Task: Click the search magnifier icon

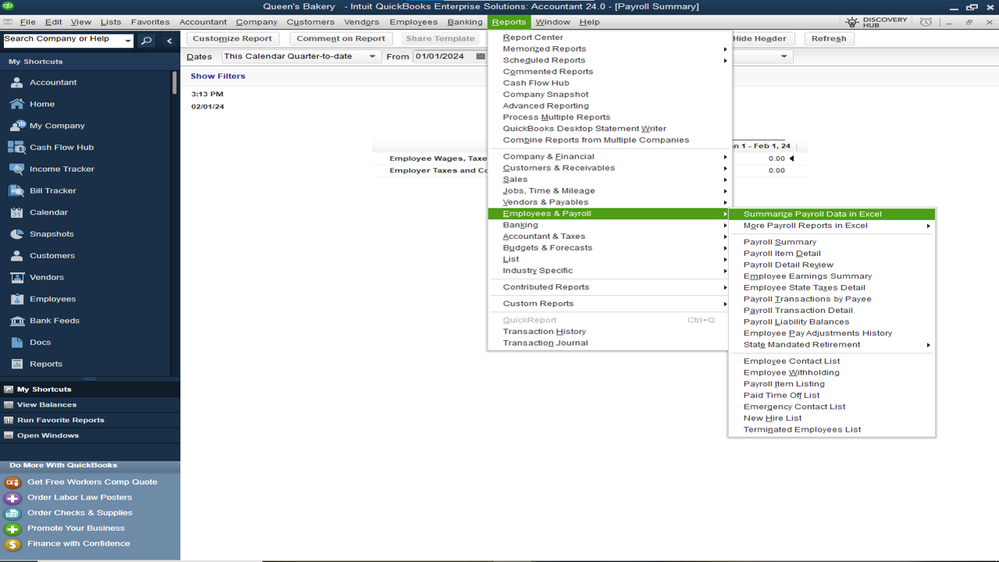Action: pyautogui.click(x=146, y=40)
